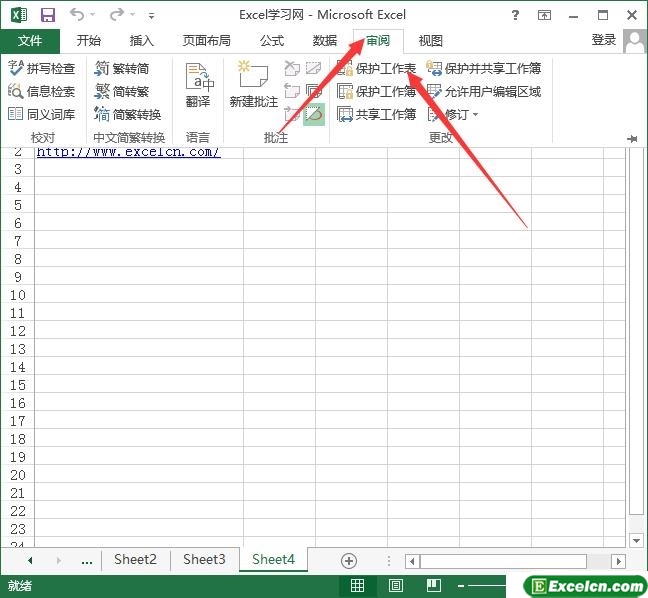This screenshot has width=648, height=598.
Task: Click the 翻译 translate button
Action: point(198,86)
